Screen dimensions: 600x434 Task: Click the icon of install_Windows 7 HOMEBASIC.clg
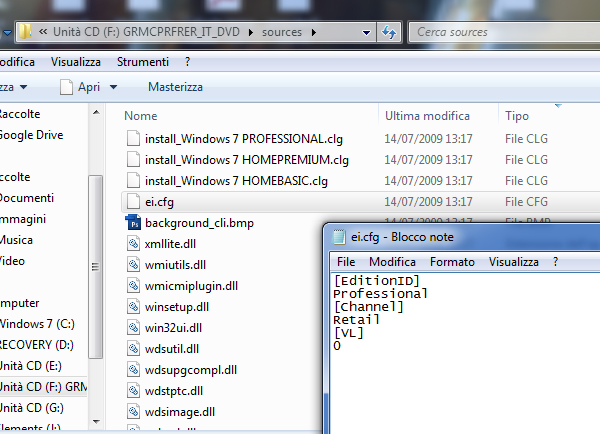pos(133,181)
